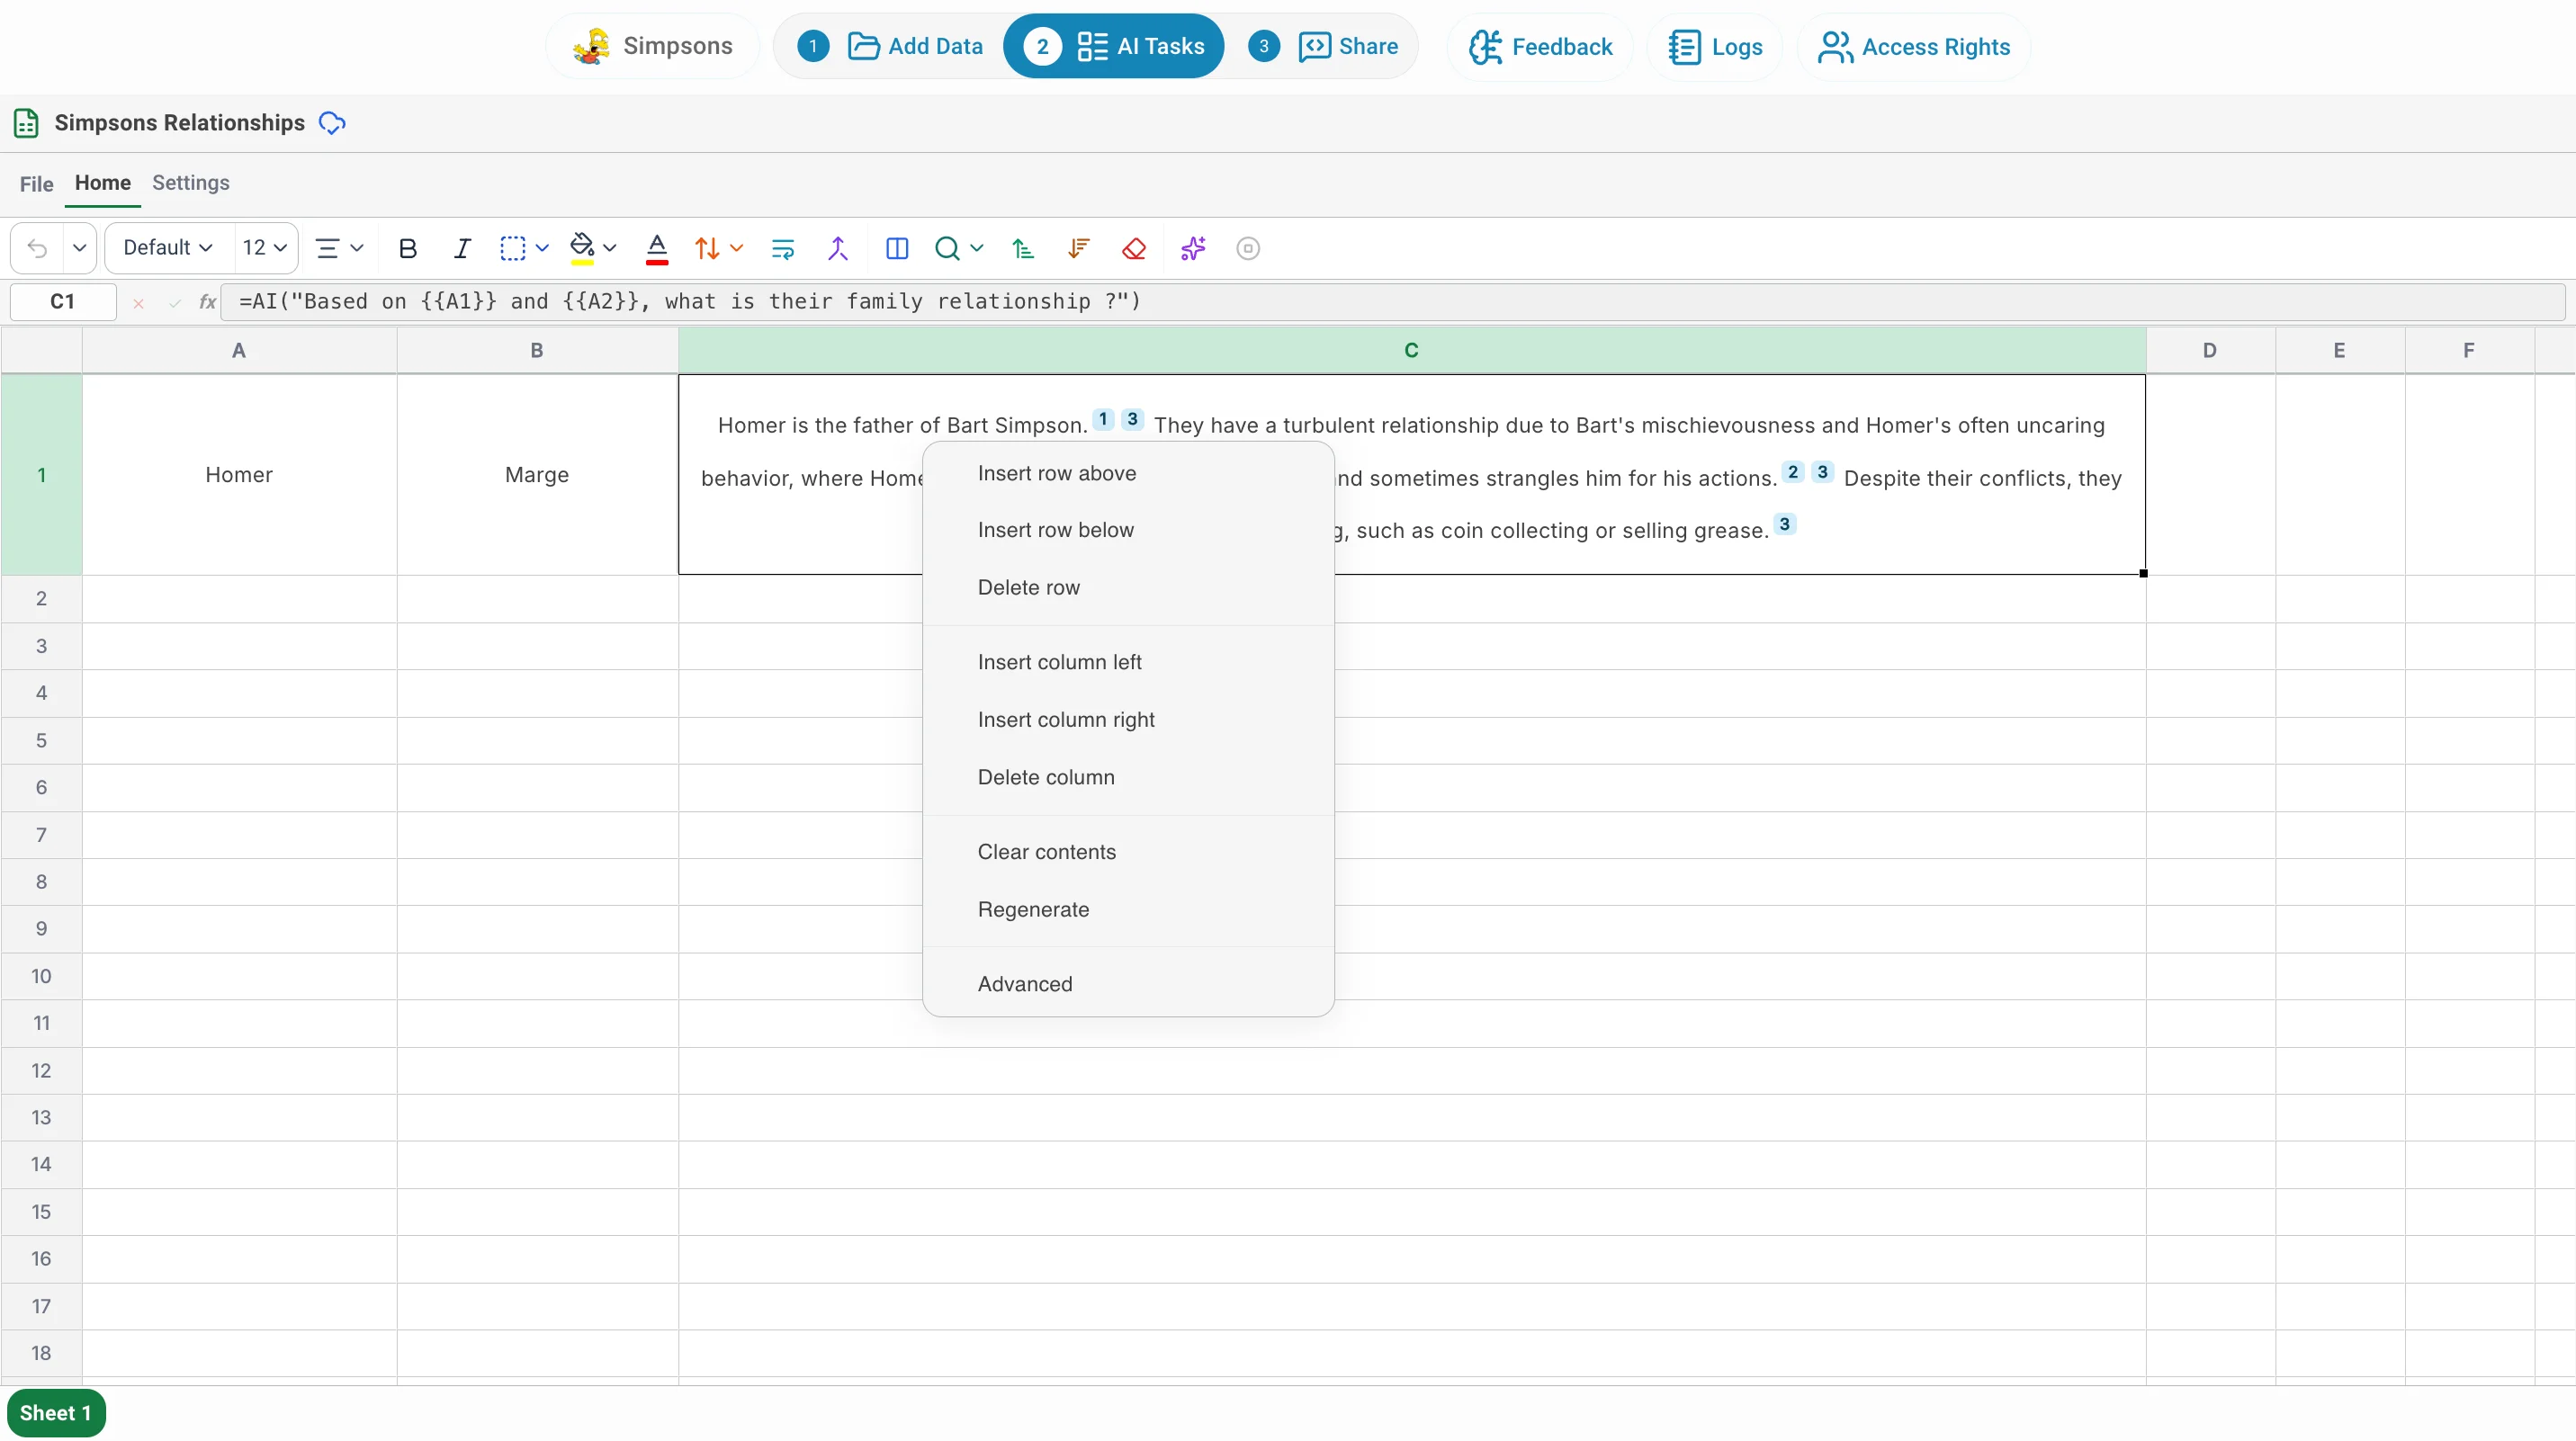Click the freeze columns panel icon
The width and height of the screenshot is (2576, 1441).
tap(897, 248)
